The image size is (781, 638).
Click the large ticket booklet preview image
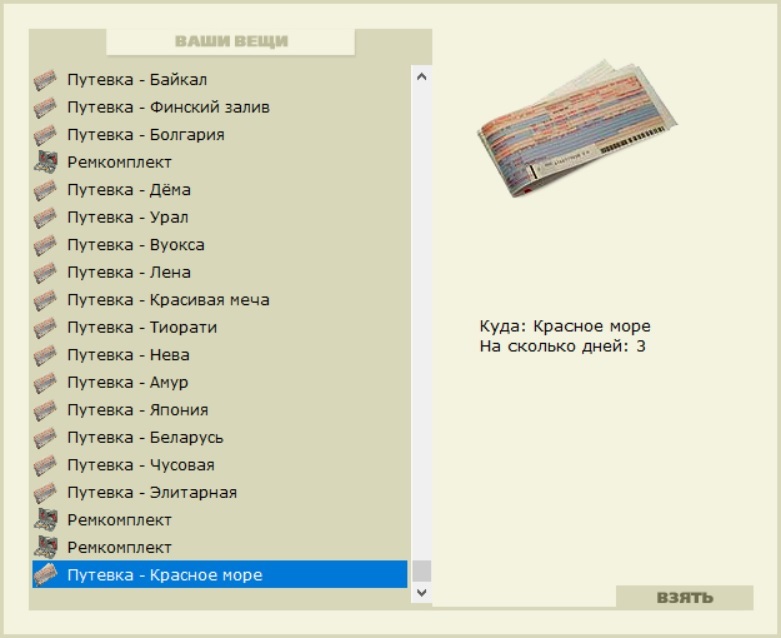(577, 128)
